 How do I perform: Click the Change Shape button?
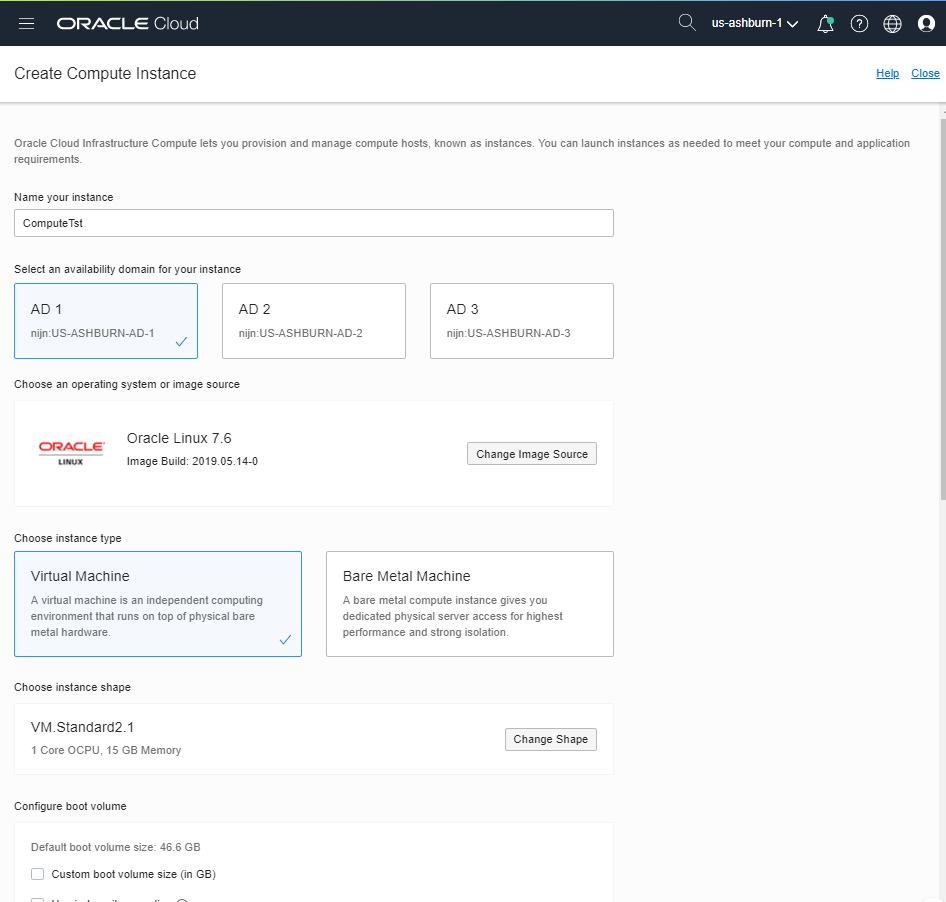[x=550, y=739]
